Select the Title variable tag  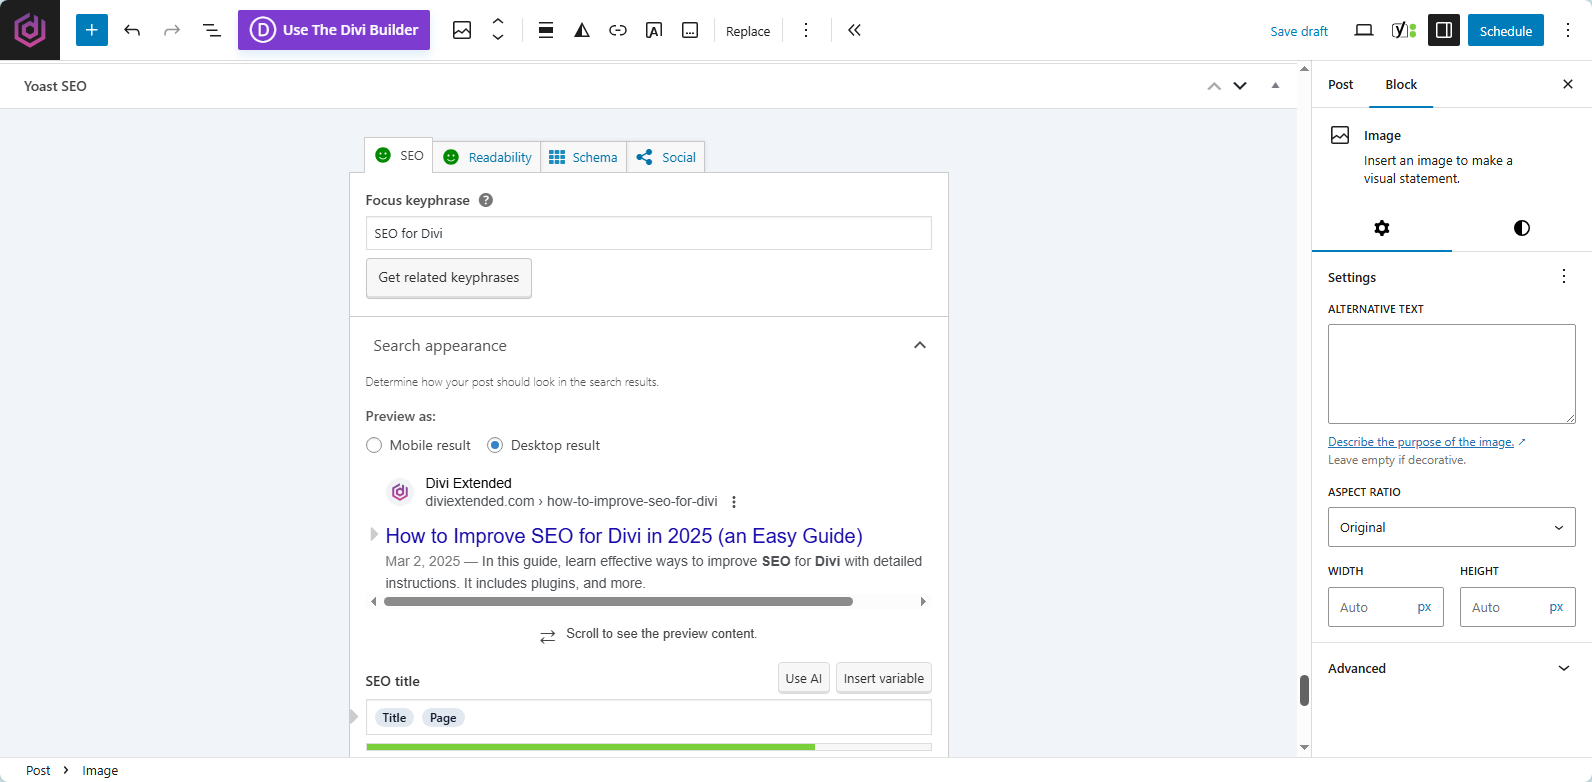click(395, 718)
